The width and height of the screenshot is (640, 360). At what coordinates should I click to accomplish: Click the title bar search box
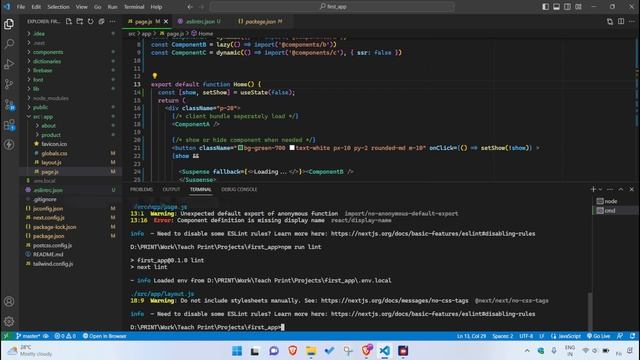[332, 7]
